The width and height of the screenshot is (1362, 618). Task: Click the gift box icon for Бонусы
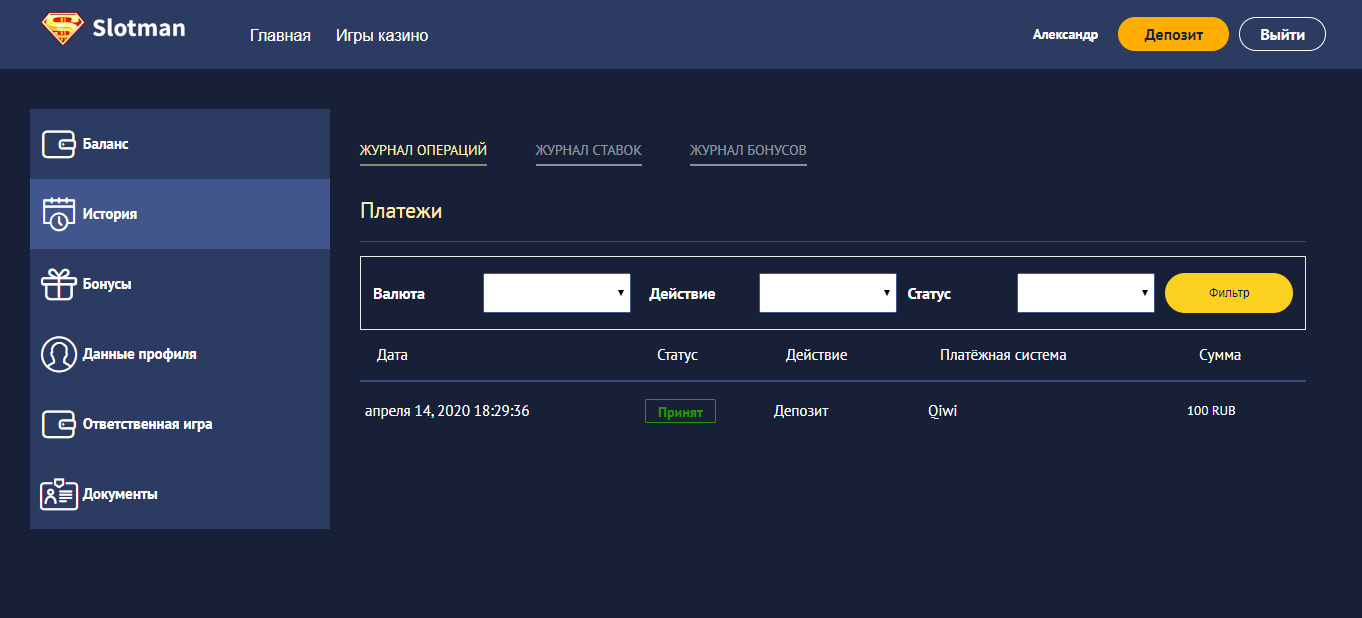tap(59, 284)
